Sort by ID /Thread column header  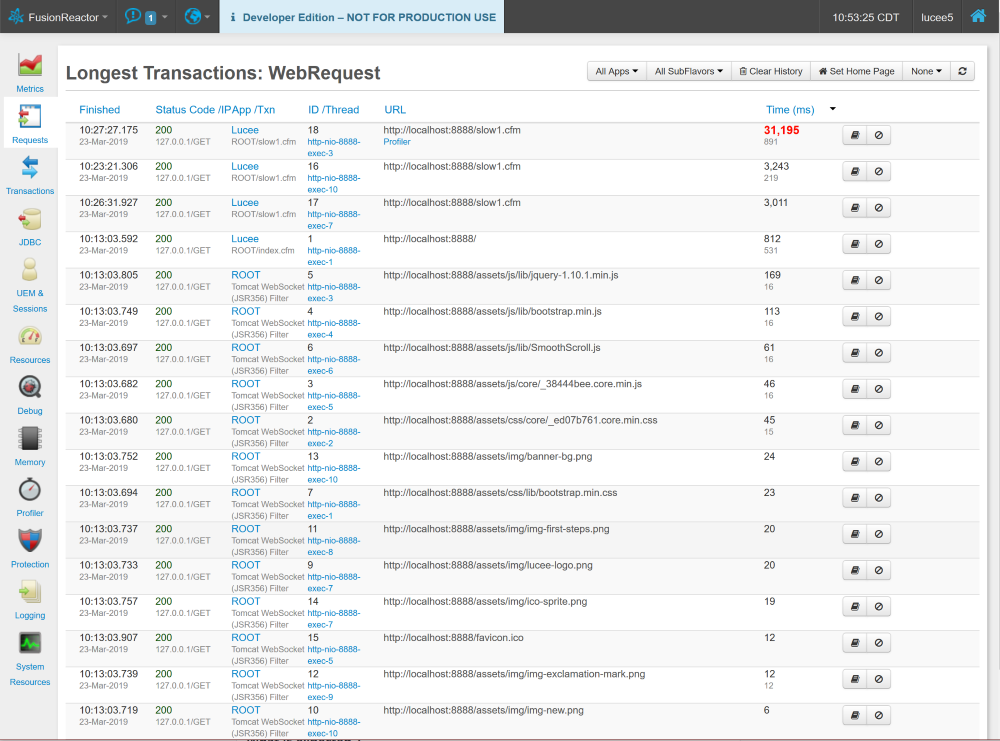point(334,110)
